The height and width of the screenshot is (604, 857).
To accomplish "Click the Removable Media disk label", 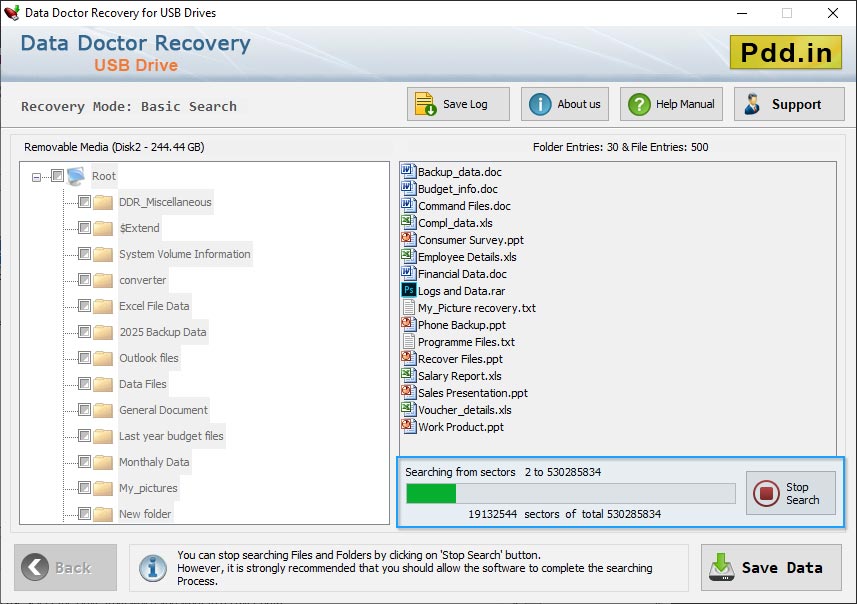I will (114, 147).
